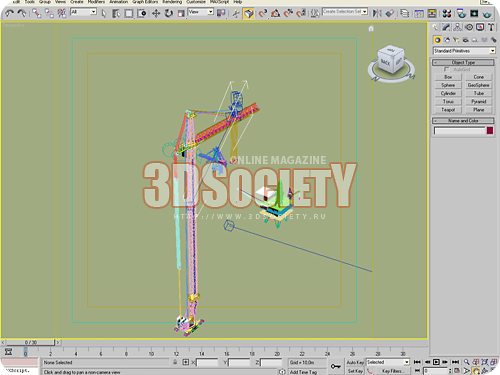Open the object color swatch
Screen dimensions: 500x375
490,130
